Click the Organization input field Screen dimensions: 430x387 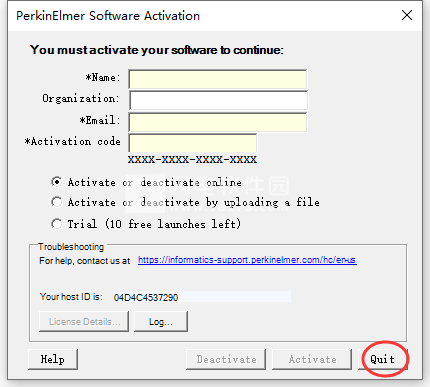tap(219, 101)
